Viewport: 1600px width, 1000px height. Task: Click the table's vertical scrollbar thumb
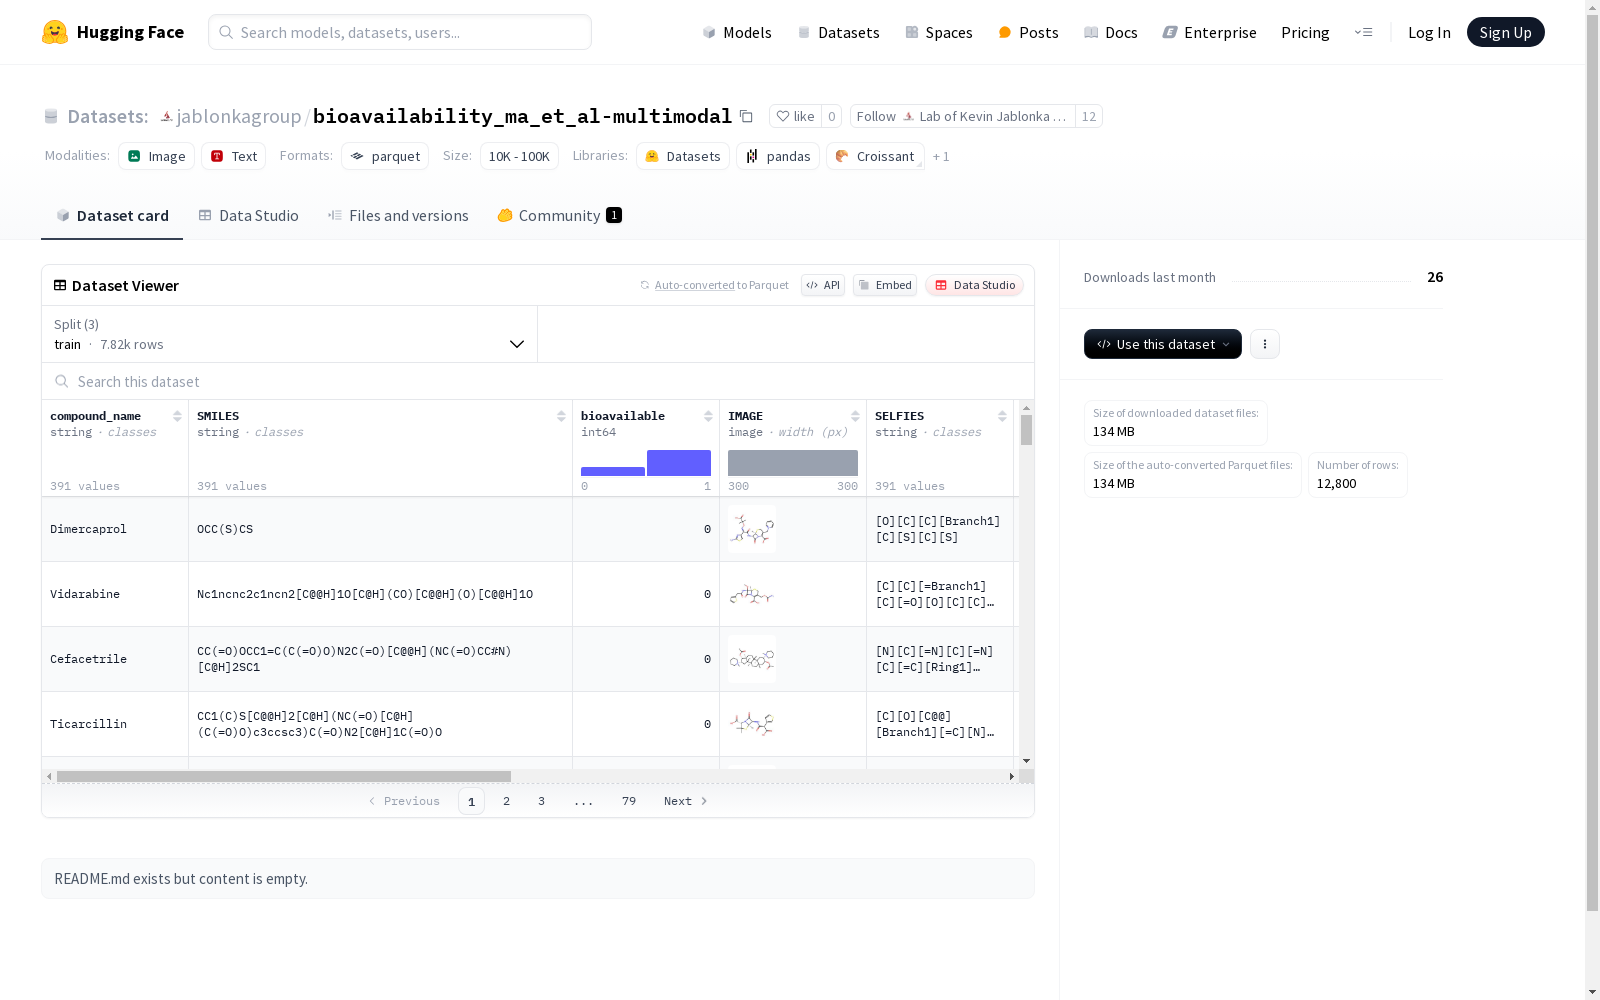[1026, 430]
